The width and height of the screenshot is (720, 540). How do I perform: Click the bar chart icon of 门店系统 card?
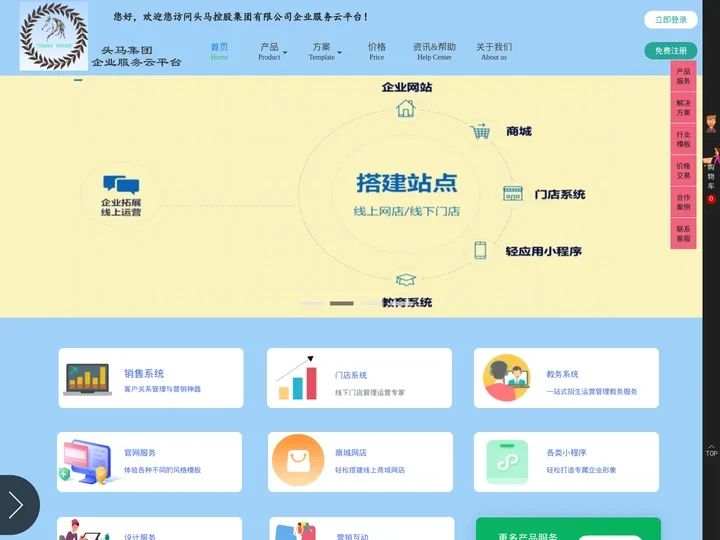(297, 378)
